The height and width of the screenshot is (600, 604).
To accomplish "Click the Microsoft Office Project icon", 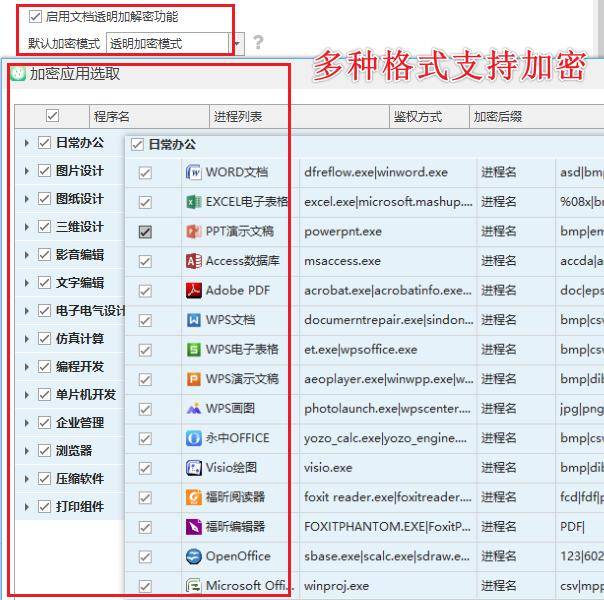I will tap(193, 586).
